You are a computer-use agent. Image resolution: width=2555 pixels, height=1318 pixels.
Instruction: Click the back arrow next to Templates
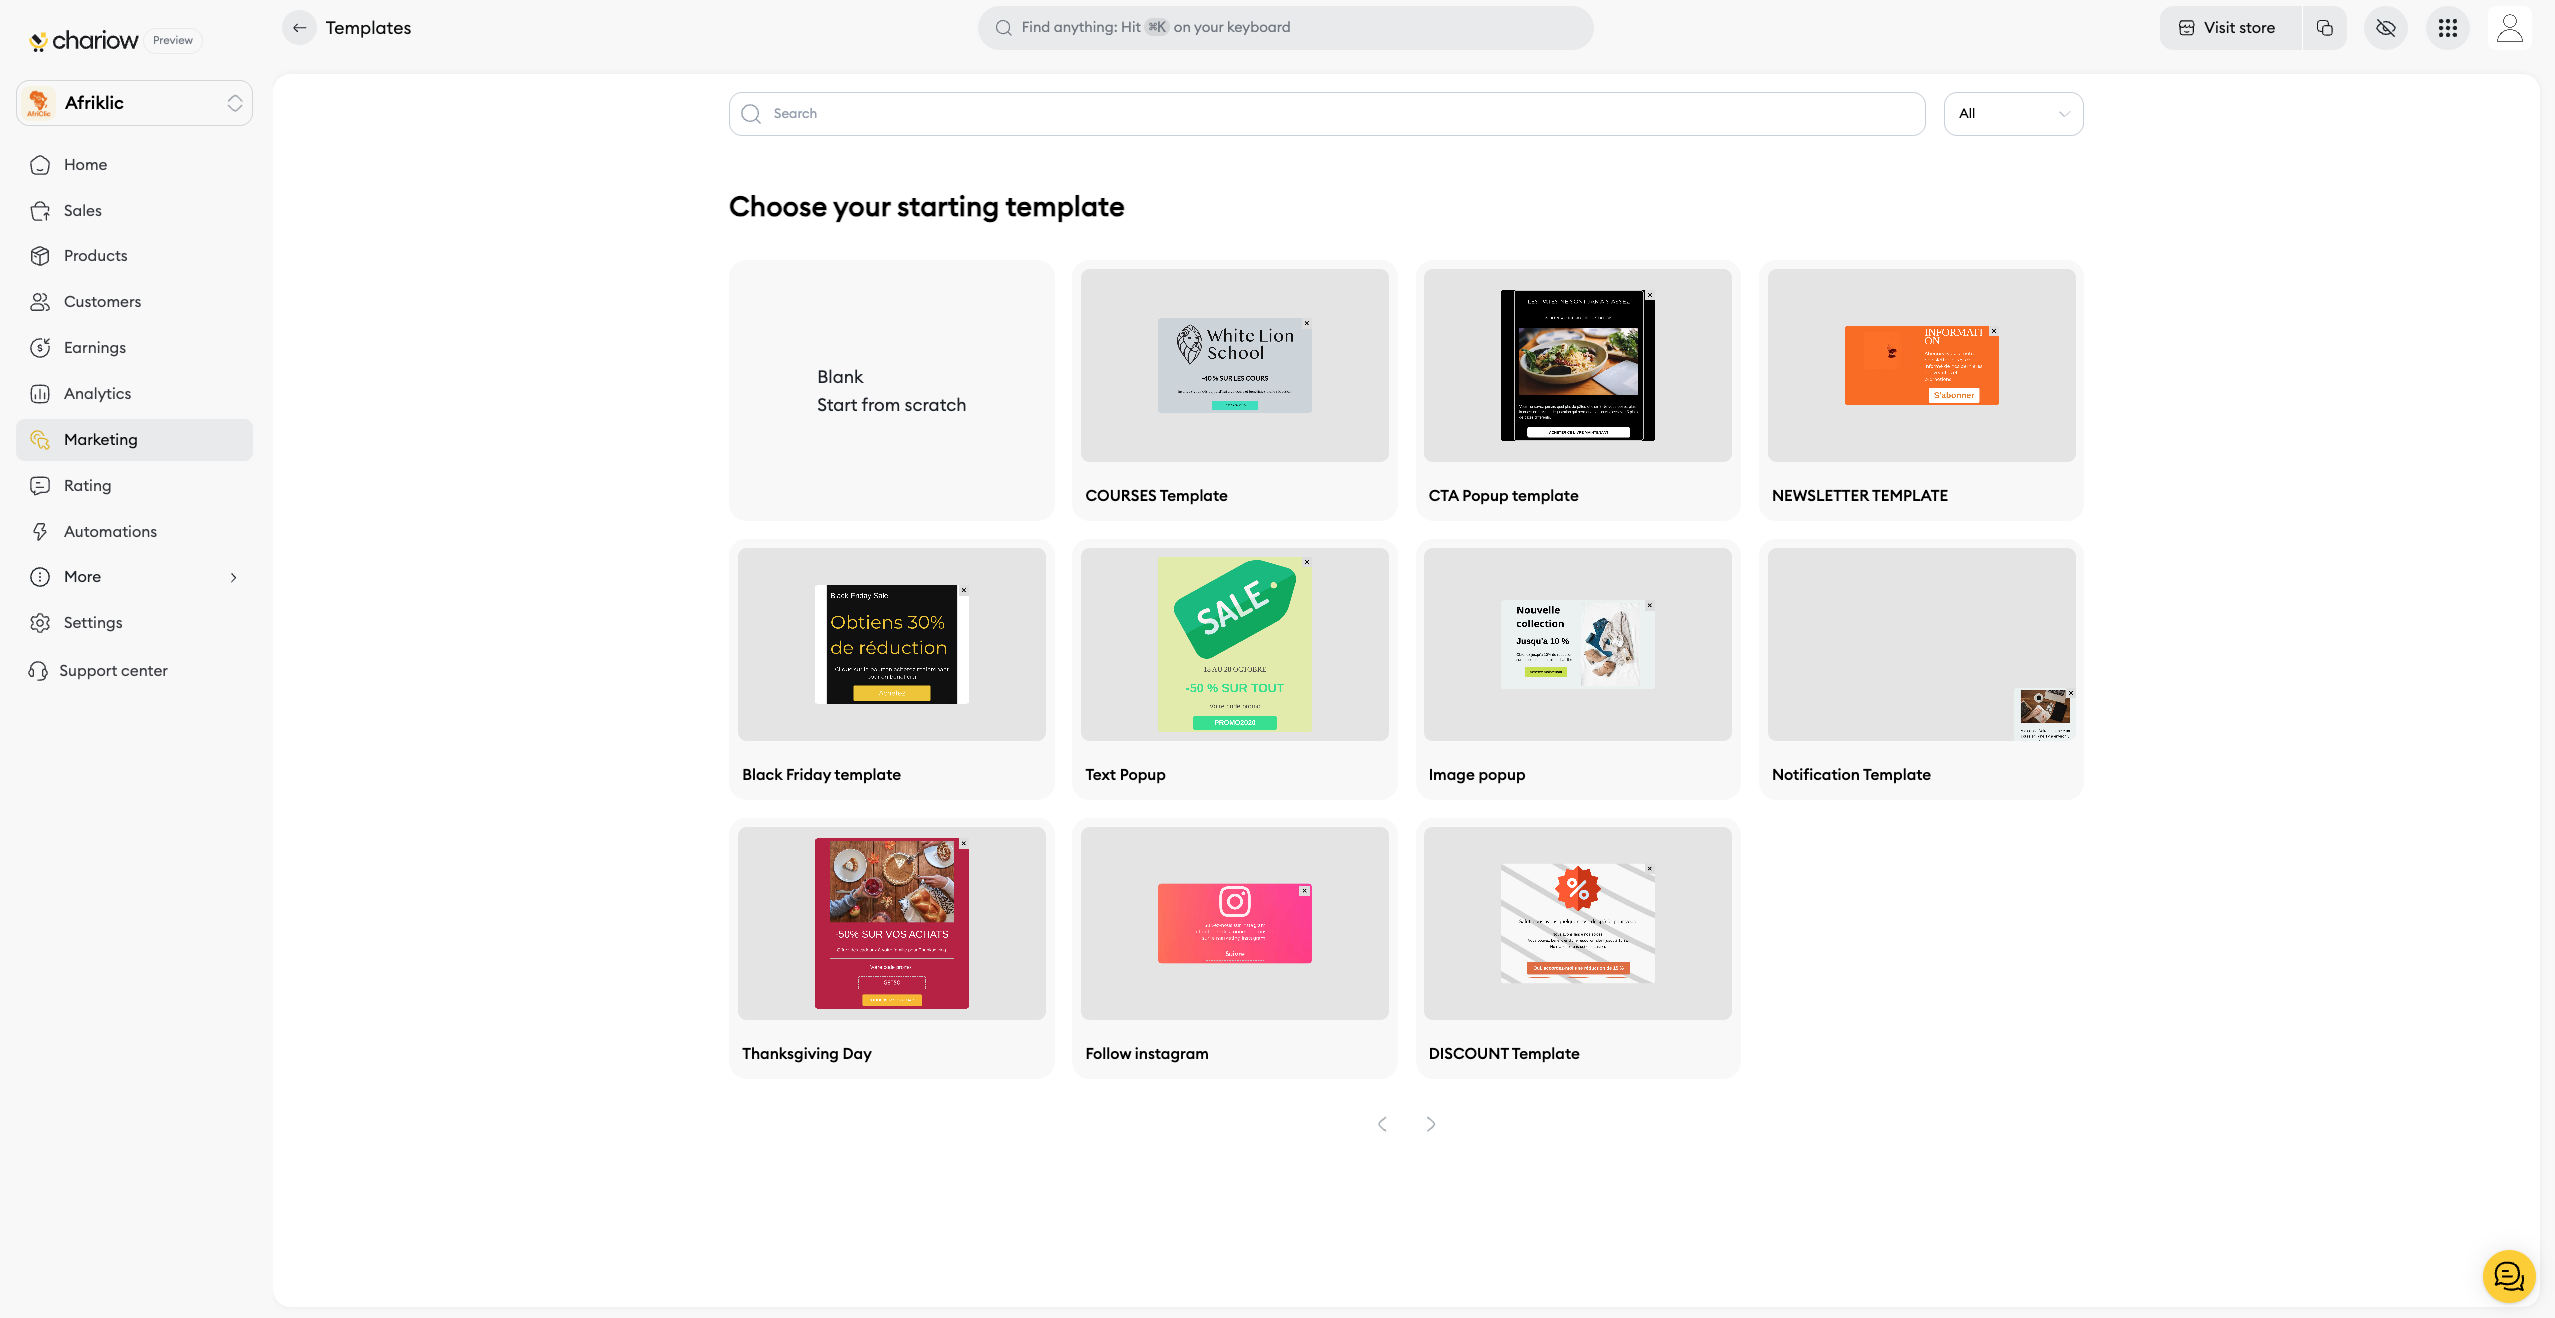299,28
